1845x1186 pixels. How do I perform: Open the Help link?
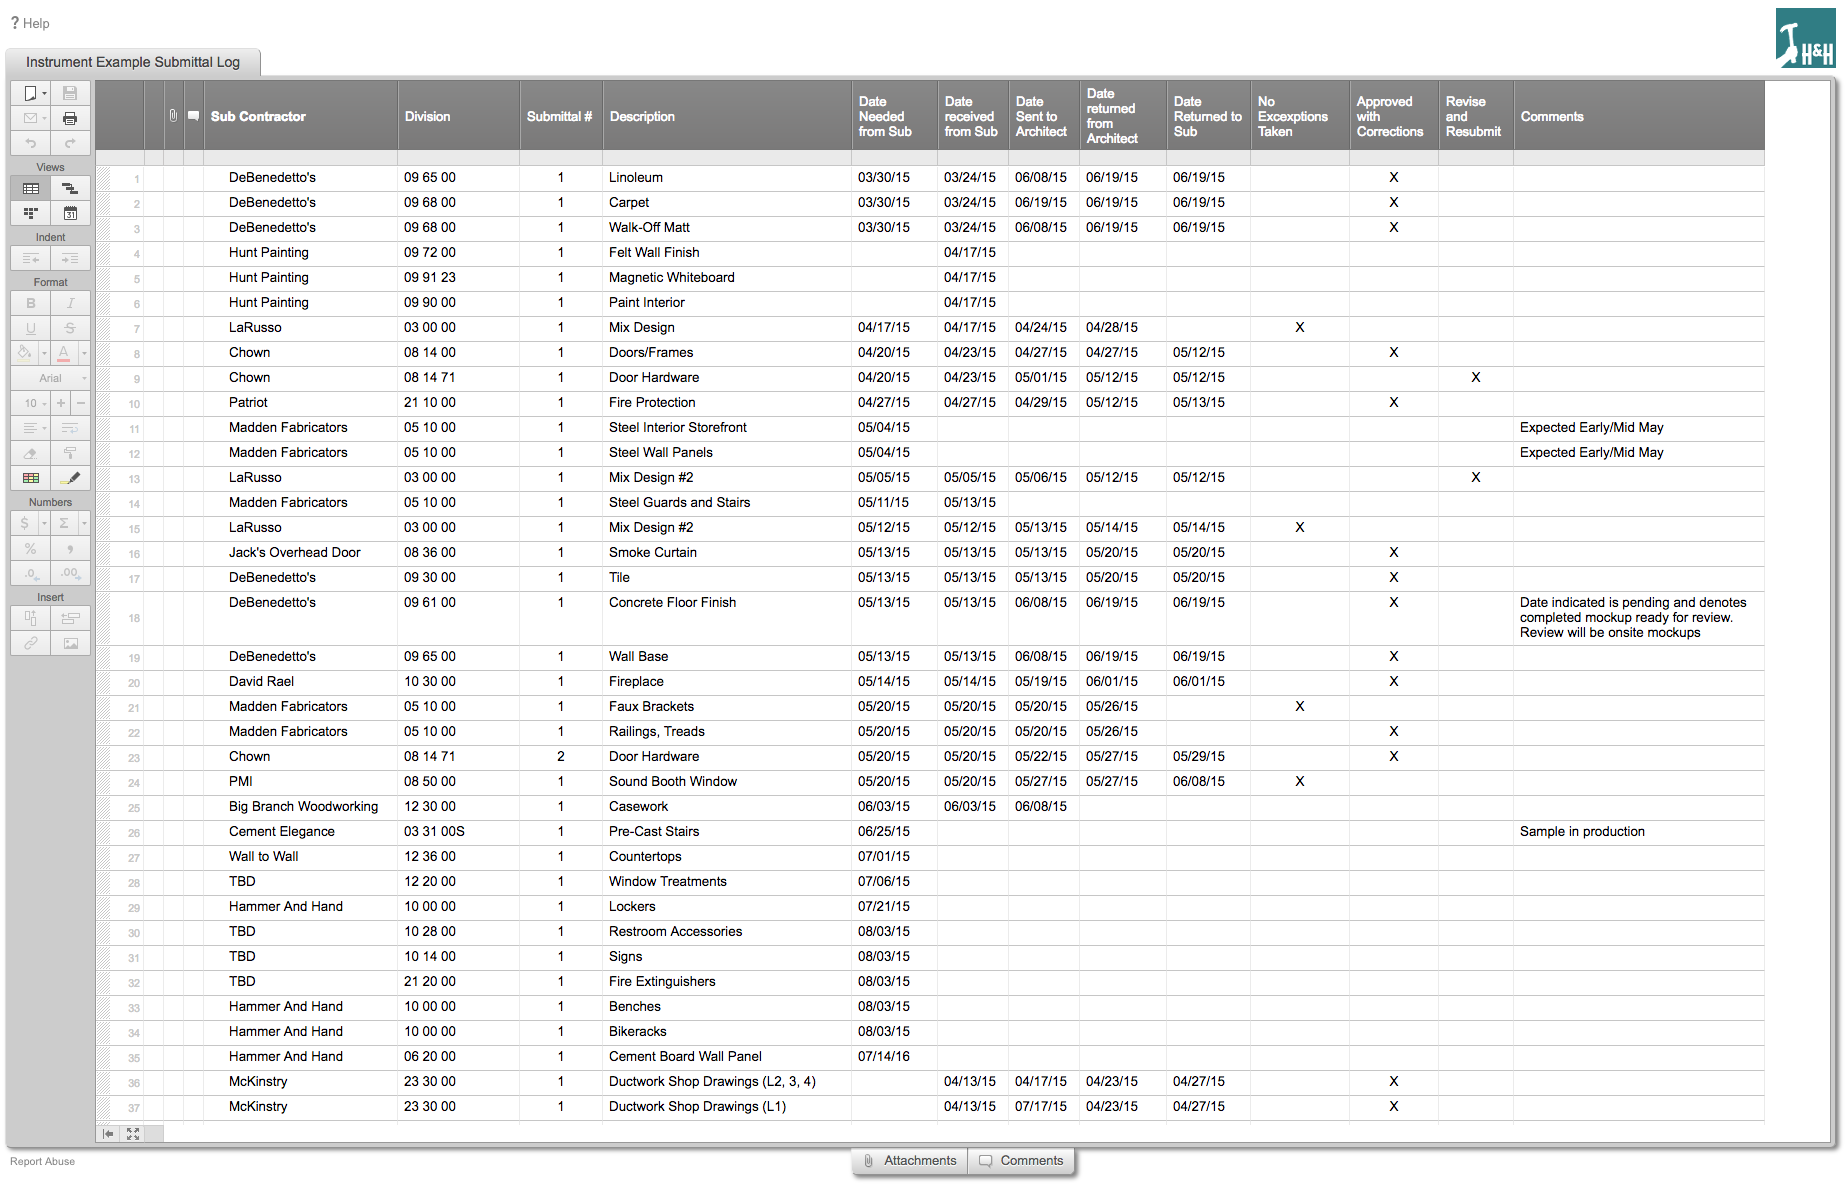pos(30,23)
